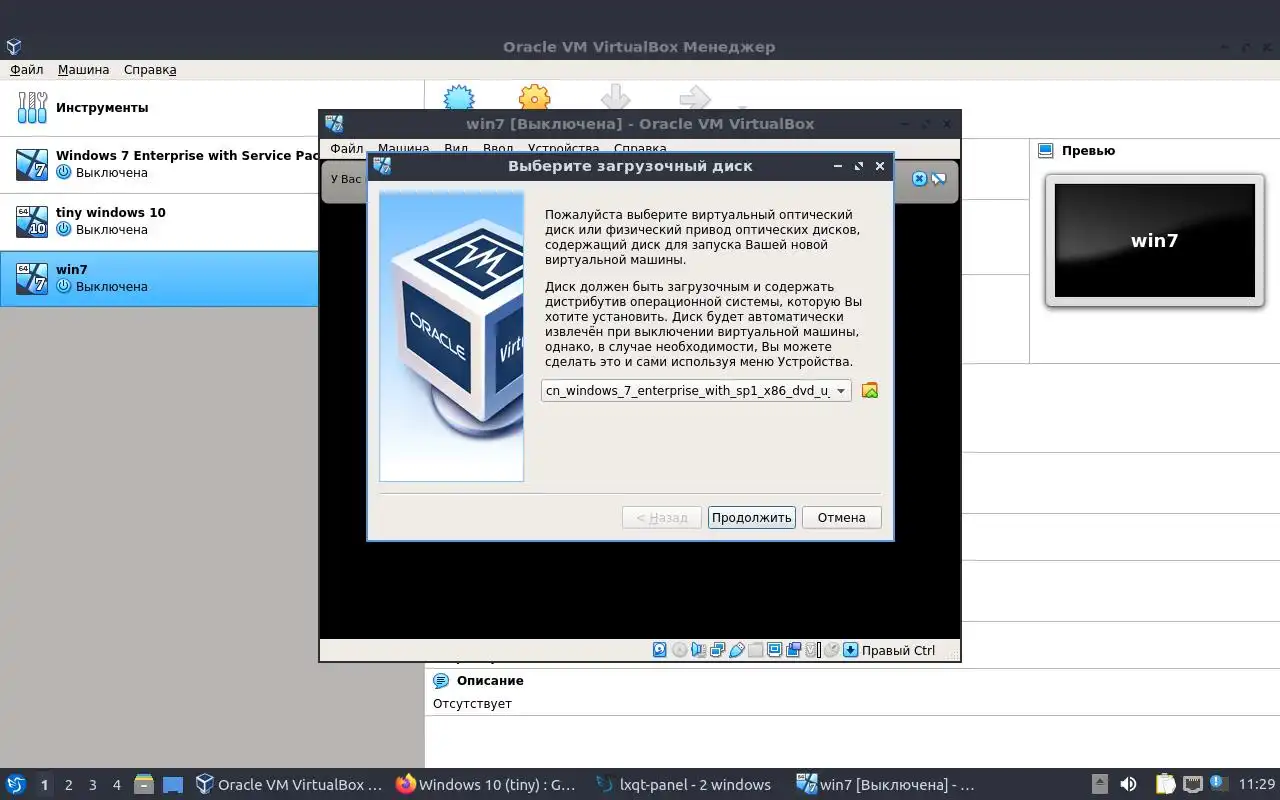Click the optical disk status bar icon
This screenshot has height=800, width=1280.
click(x=680, y=650)
